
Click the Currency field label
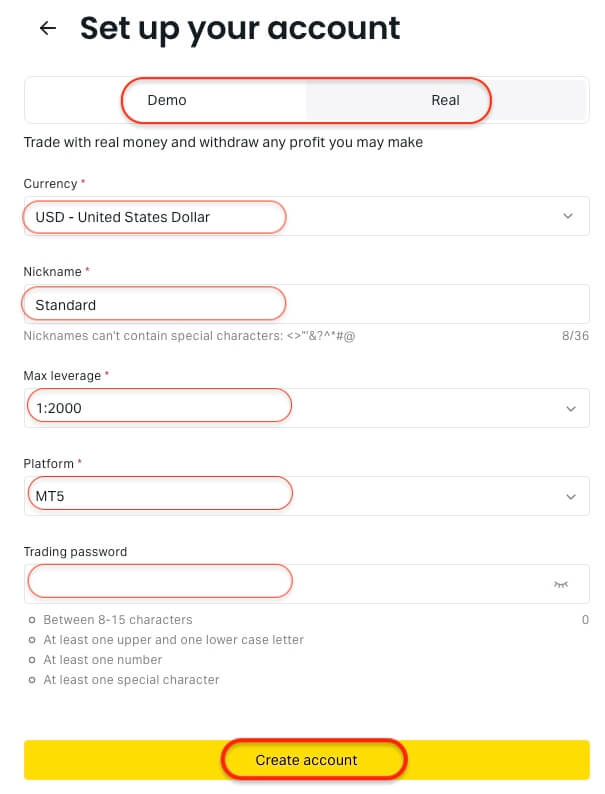[x=50, y=184]
